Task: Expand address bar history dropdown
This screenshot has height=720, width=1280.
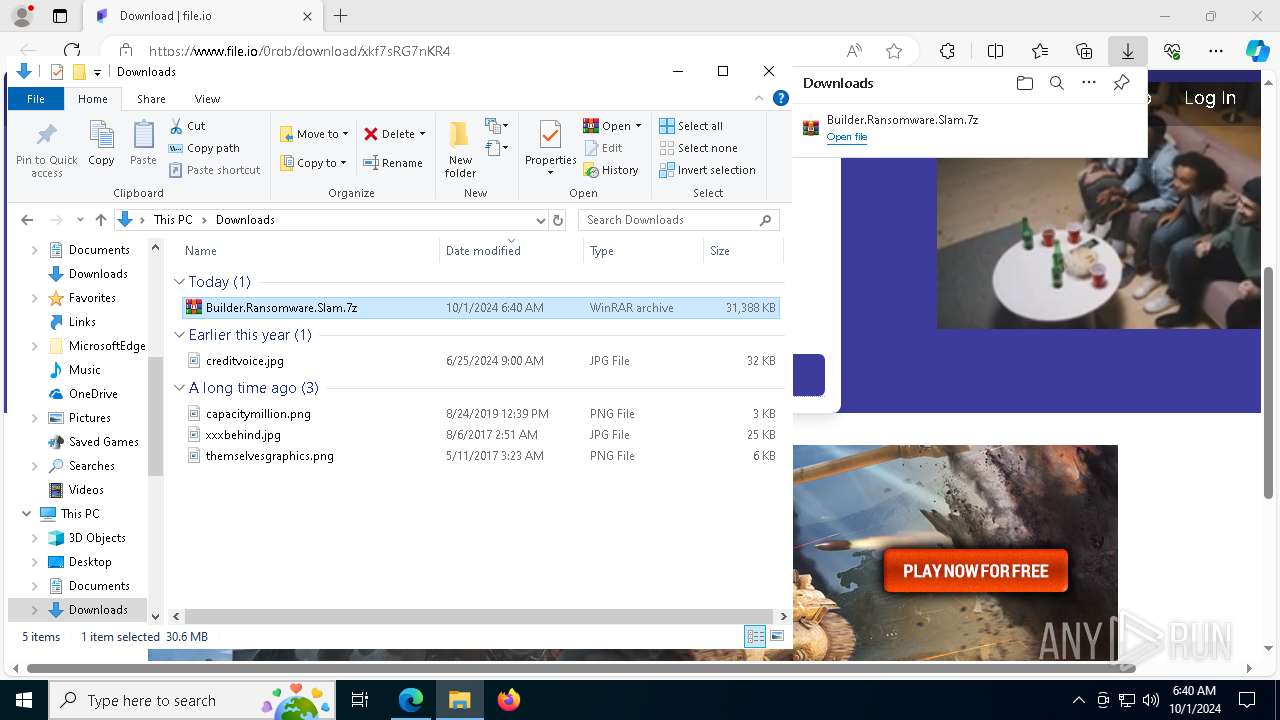Action: coord(541,220)
